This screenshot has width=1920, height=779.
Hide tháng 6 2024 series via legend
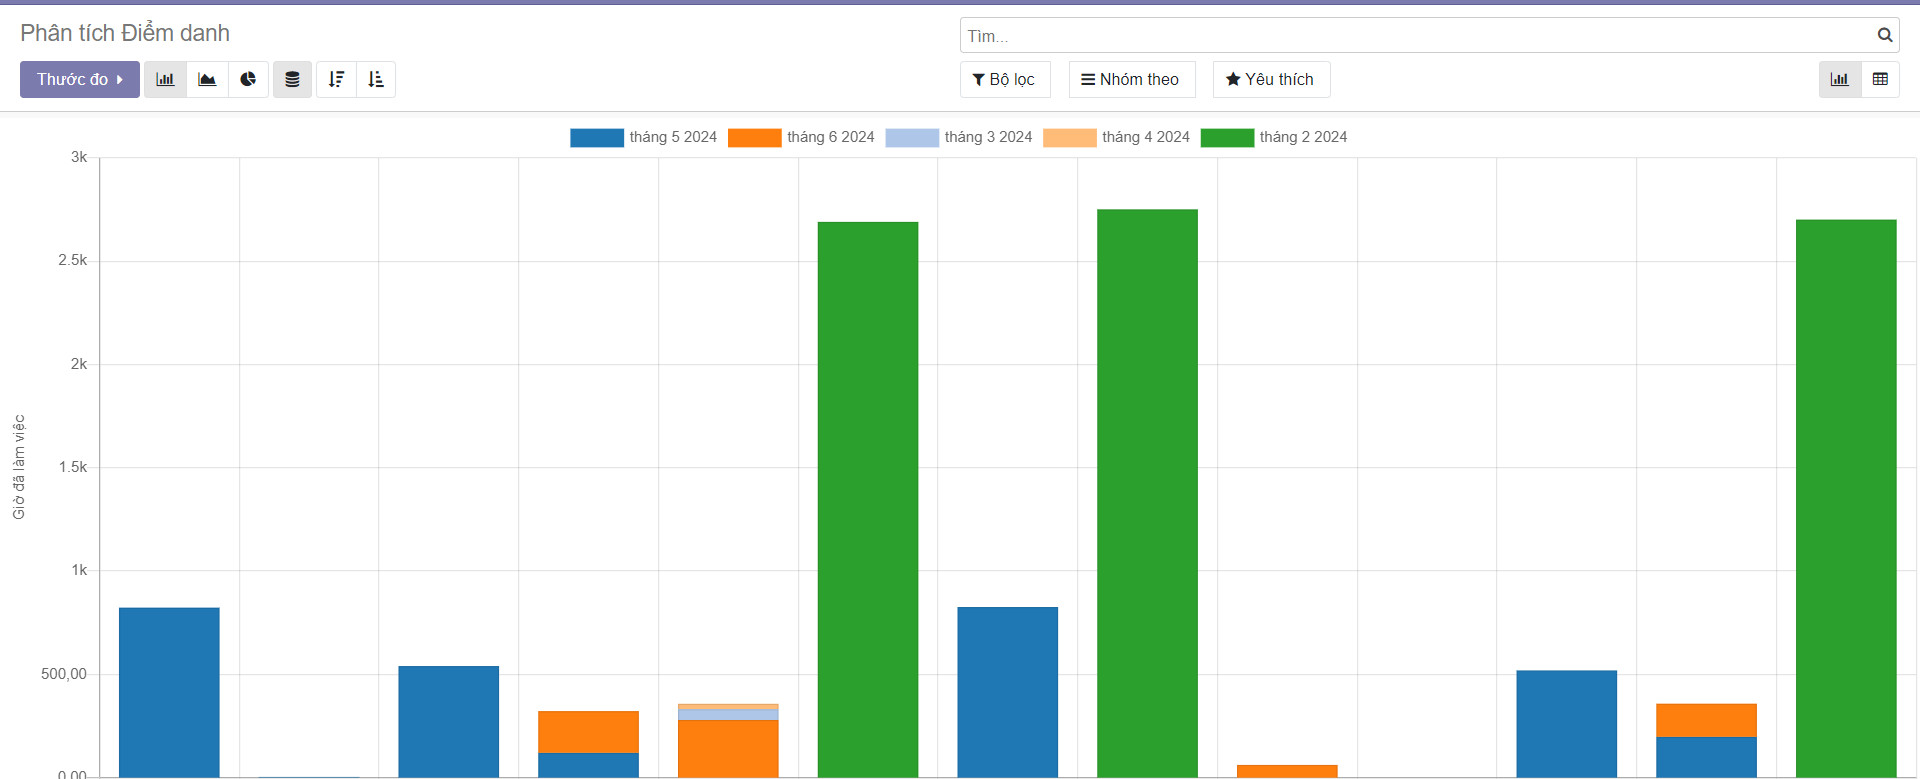click(830, 137)
